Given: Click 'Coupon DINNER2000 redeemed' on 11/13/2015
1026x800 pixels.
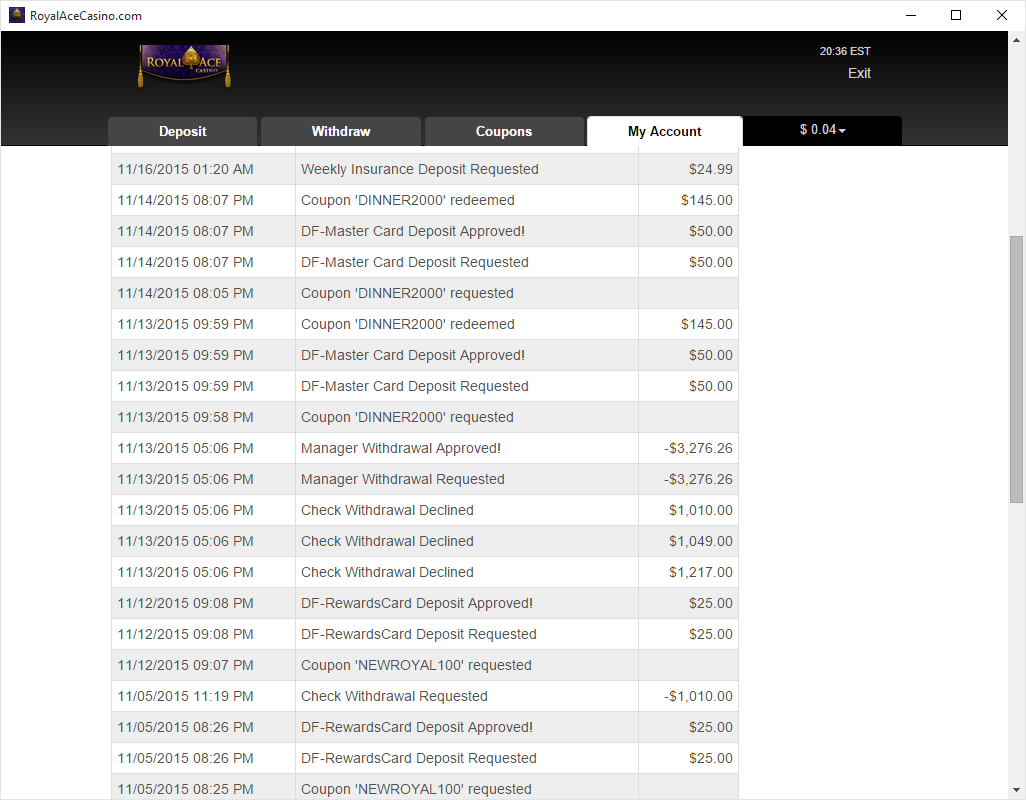Looking at the screenshot, I should coord(408,324).
